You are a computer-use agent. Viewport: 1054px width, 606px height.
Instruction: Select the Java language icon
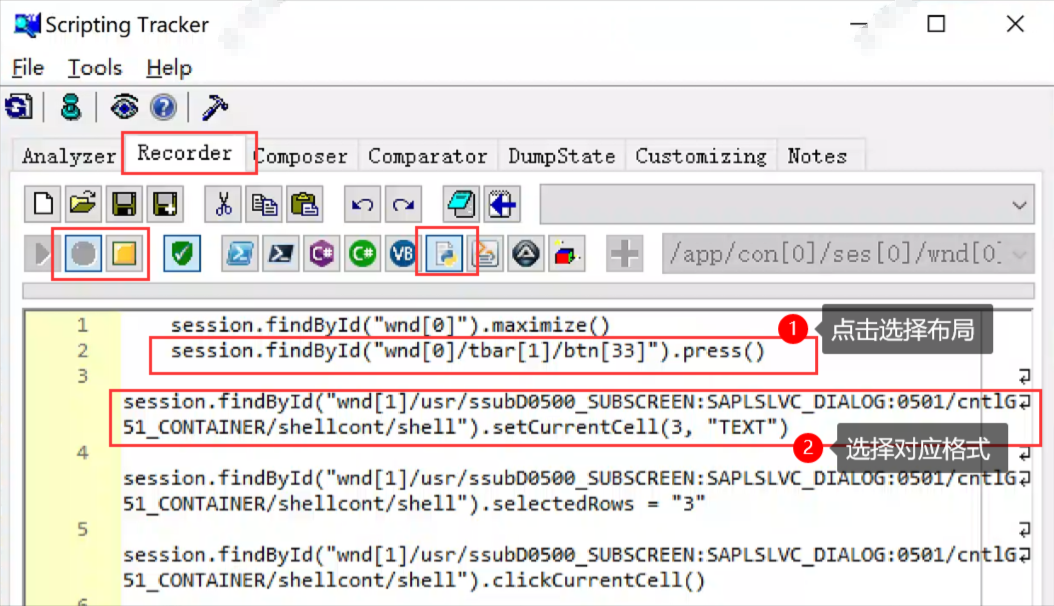point(485,254)
